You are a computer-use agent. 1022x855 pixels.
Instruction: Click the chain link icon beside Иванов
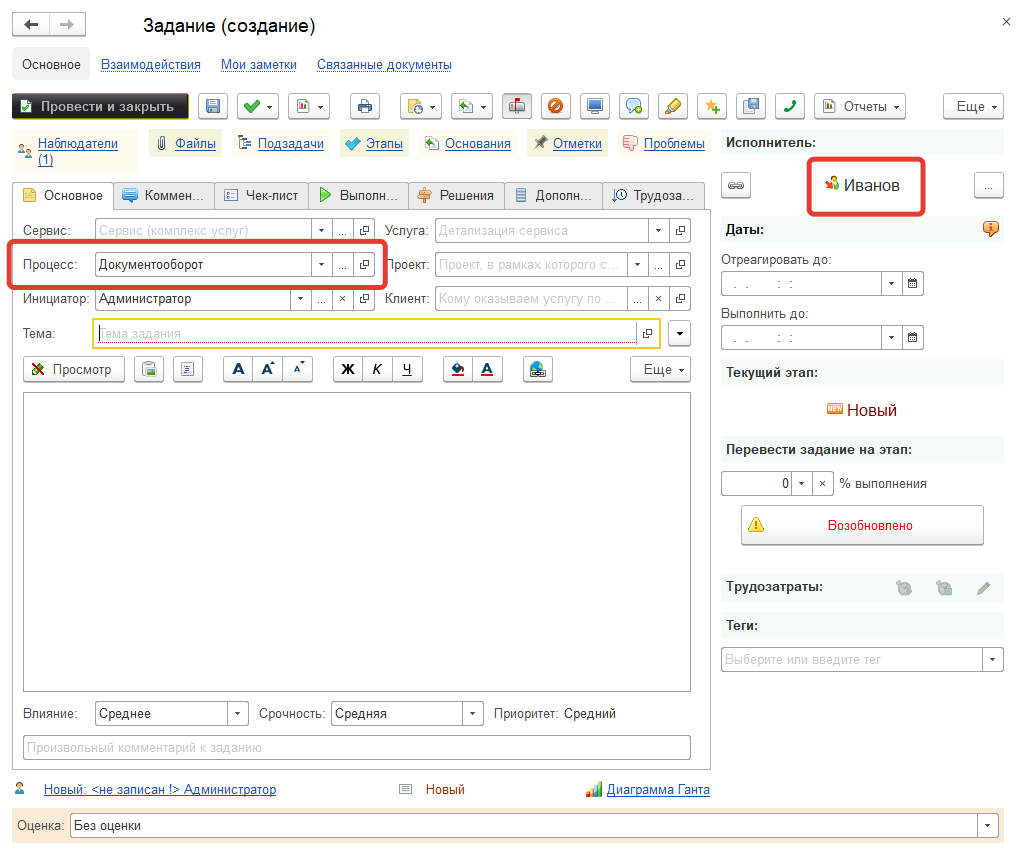pos(736,185)
